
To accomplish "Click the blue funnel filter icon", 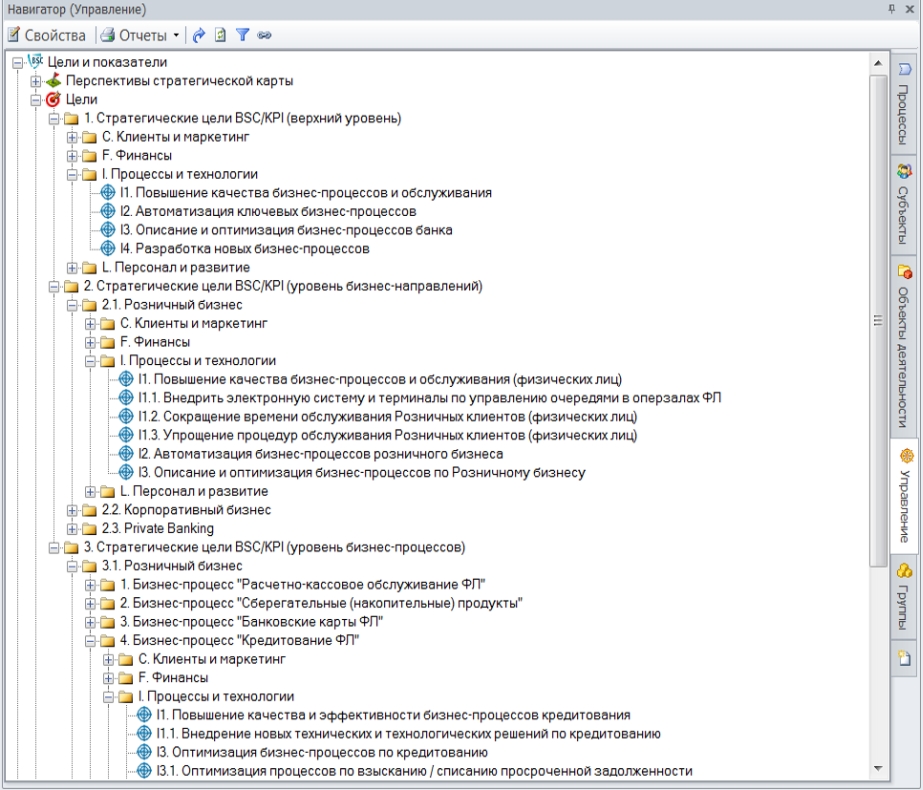I will 241,35.
